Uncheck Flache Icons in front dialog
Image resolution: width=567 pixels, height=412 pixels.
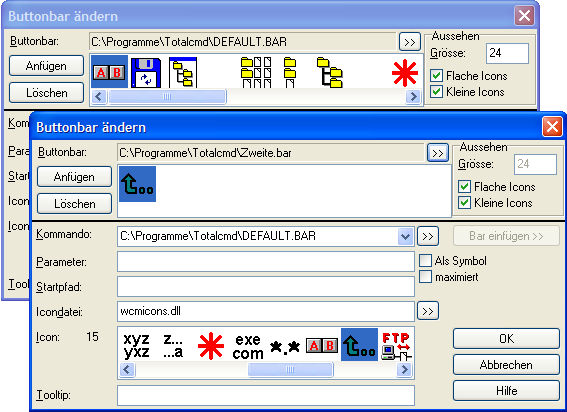coord(464,187)
